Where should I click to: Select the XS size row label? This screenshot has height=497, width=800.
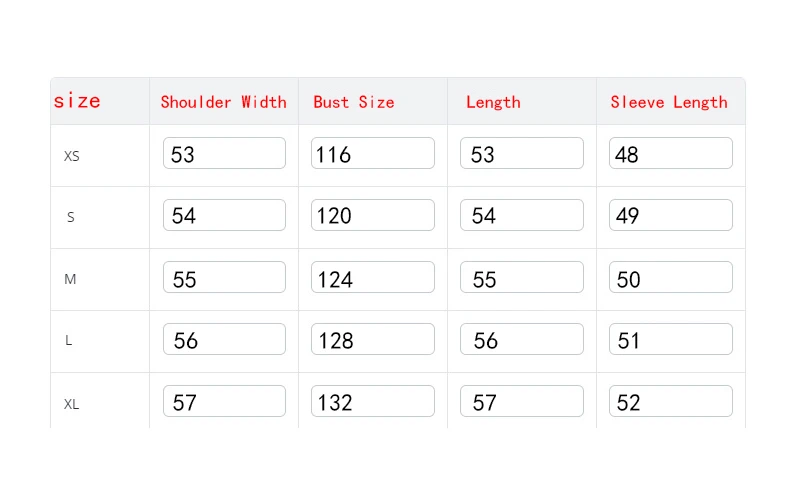tap(72, 156)
